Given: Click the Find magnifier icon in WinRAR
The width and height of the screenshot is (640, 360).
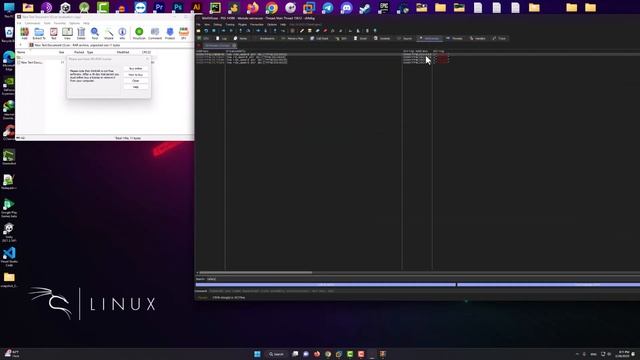Looking at the screenshot, I should click(95, 33).
